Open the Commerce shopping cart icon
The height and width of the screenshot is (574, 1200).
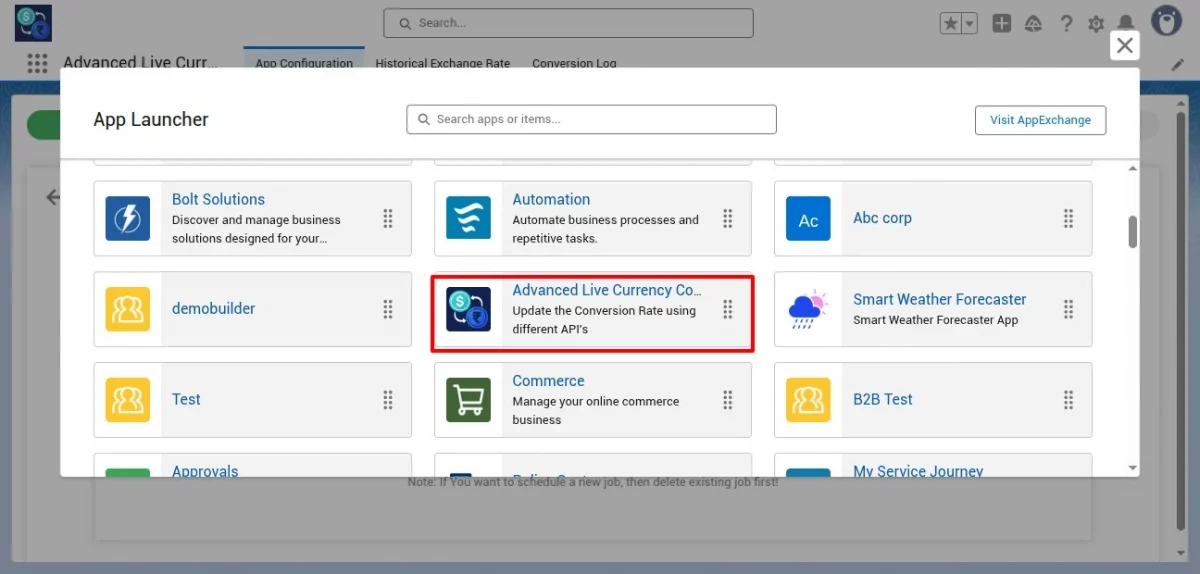[468, 400]
